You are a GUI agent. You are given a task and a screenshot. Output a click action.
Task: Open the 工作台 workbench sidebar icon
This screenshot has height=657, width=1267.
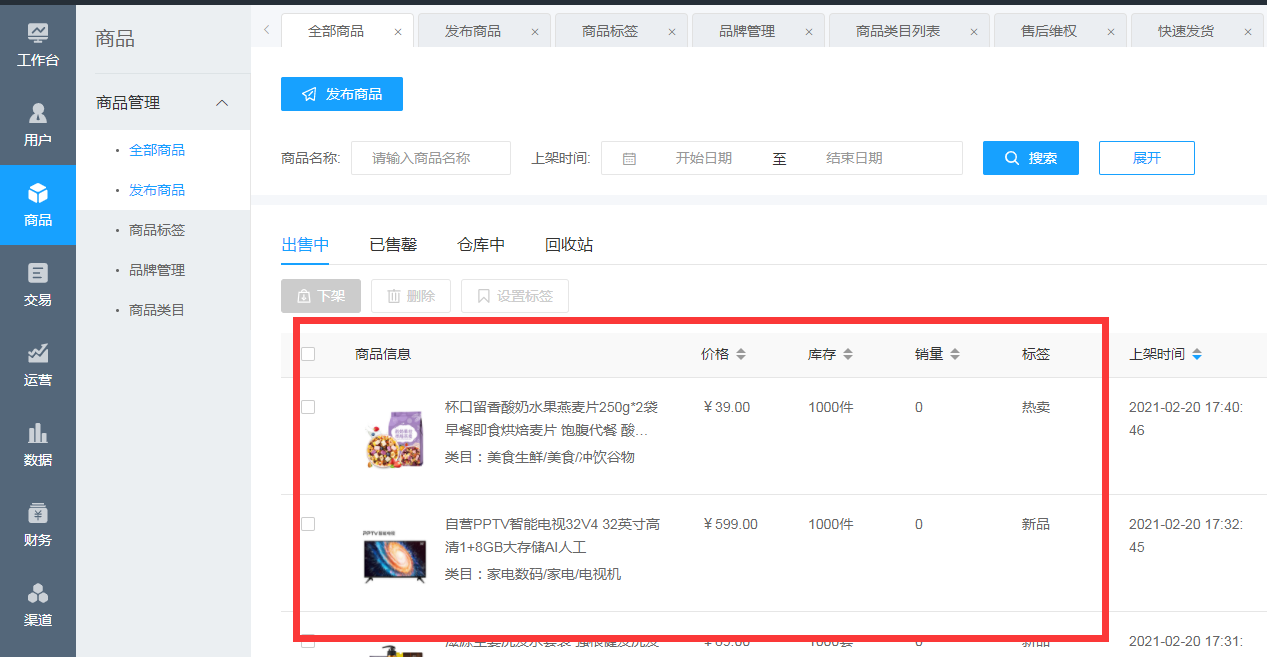(x=38, y=34)
